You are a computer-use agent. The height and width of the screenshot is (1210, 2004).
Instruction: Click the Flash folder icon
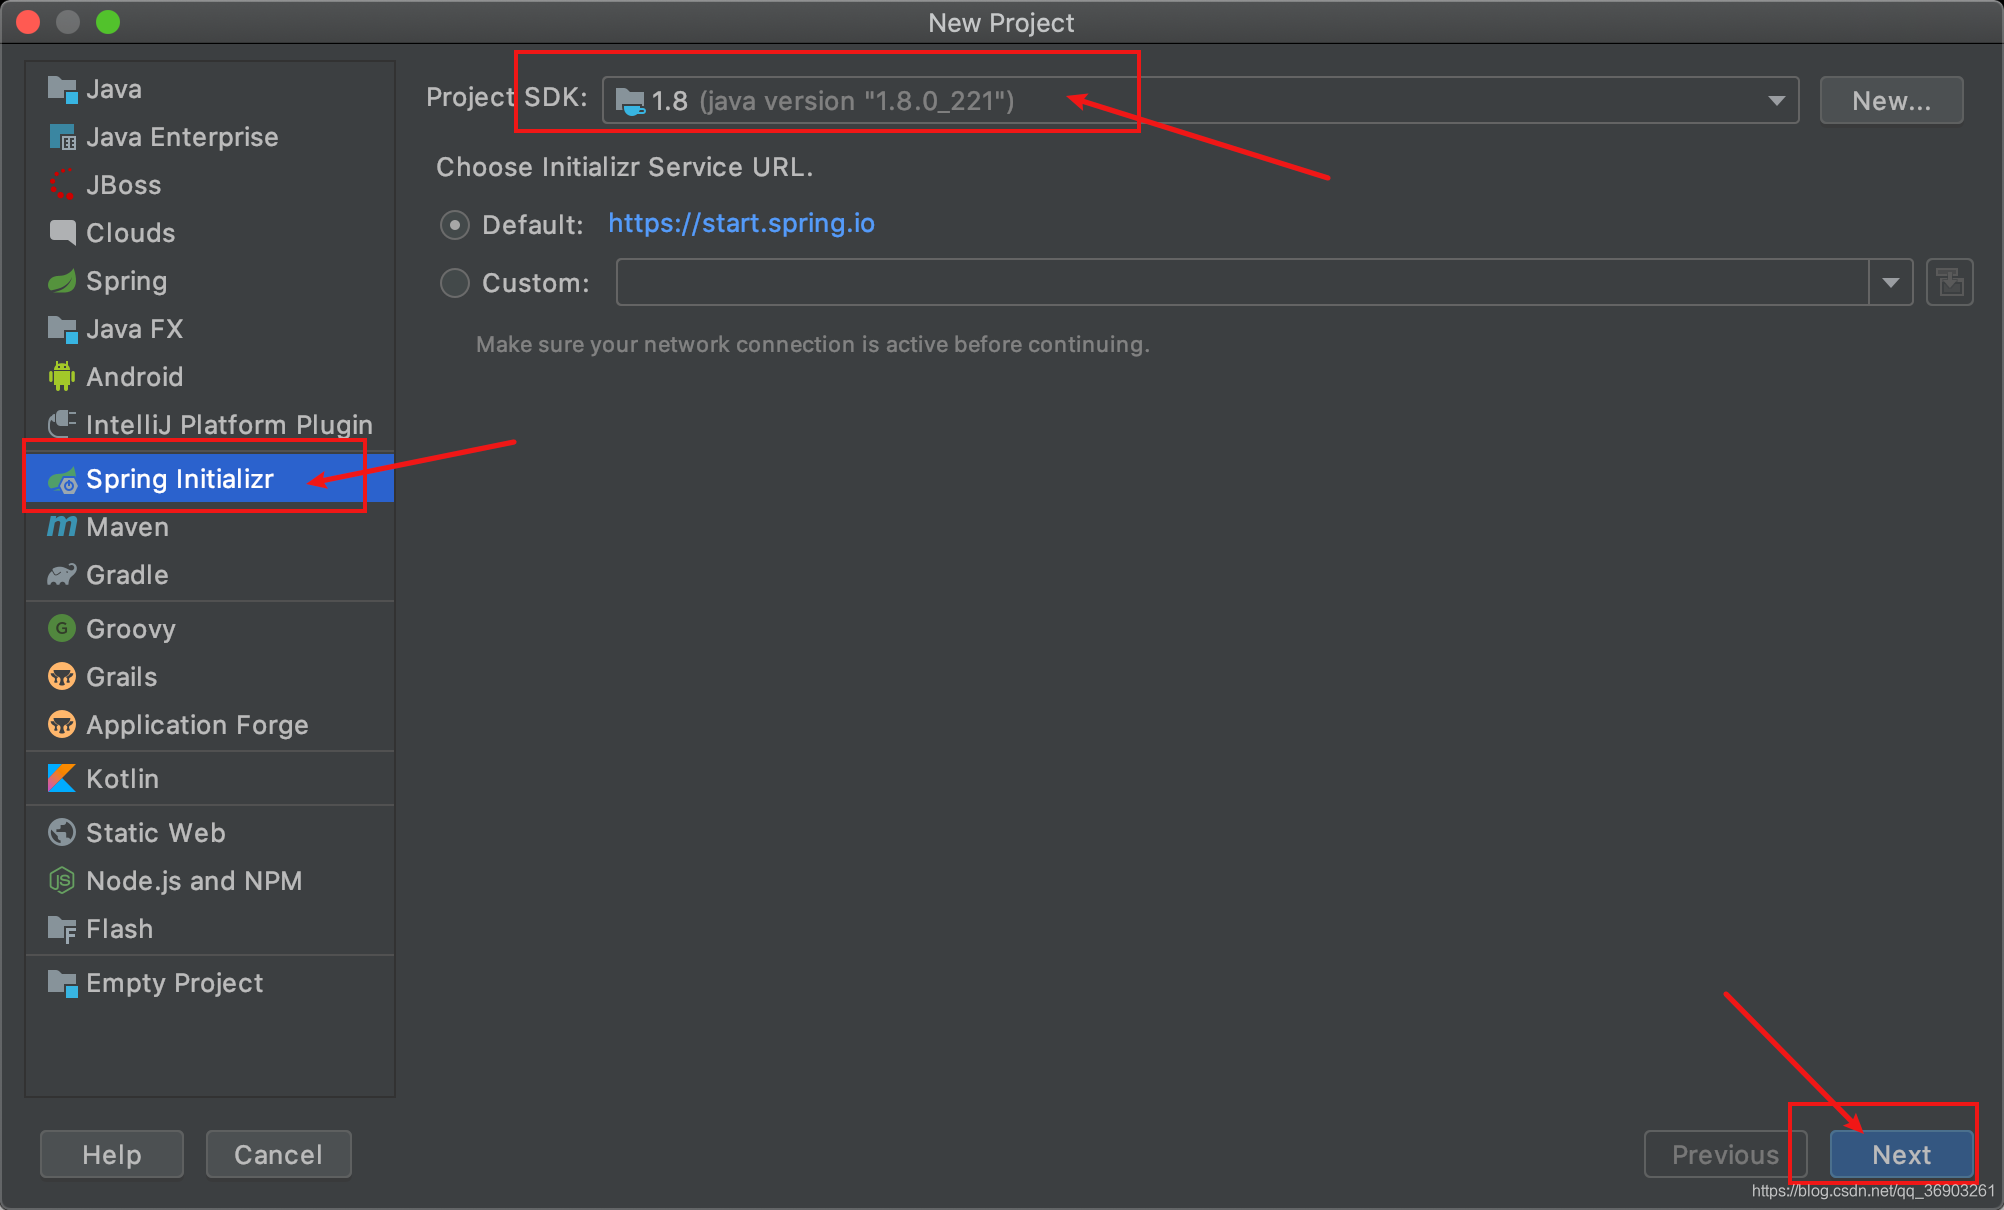coord(62,929)
